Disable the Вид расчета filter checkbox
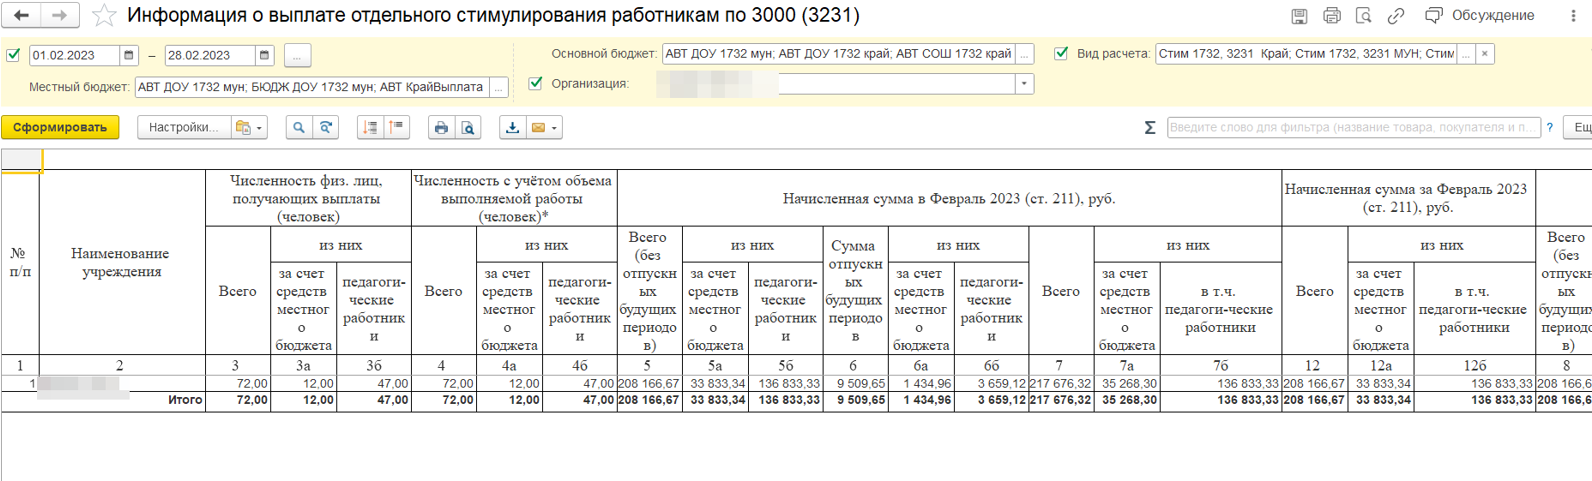Screen dimensions: 1592x481 [x=1061, y=53]
